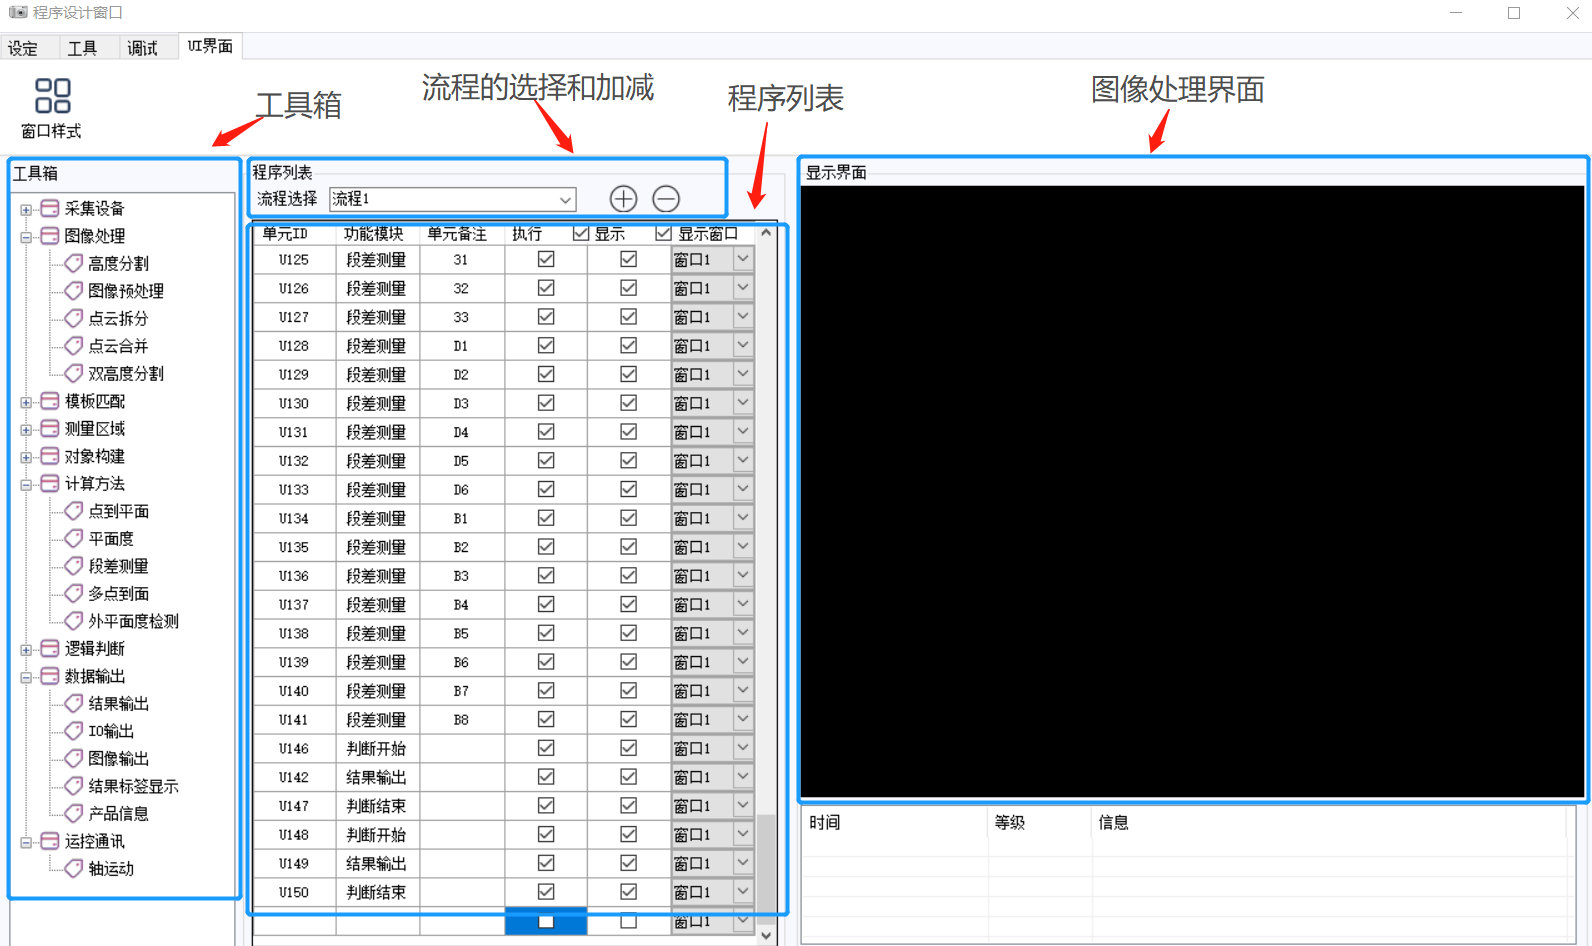Click the plus icon to add a flow

click(623, 199)
